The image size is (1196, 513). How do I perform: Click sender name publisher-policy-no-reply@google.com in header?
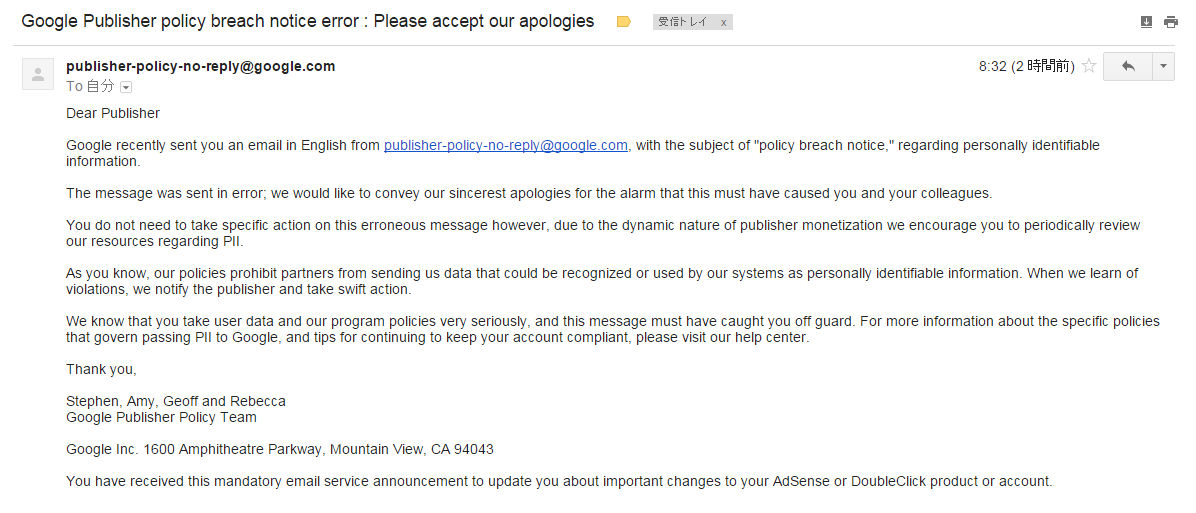tap(200, 66)
